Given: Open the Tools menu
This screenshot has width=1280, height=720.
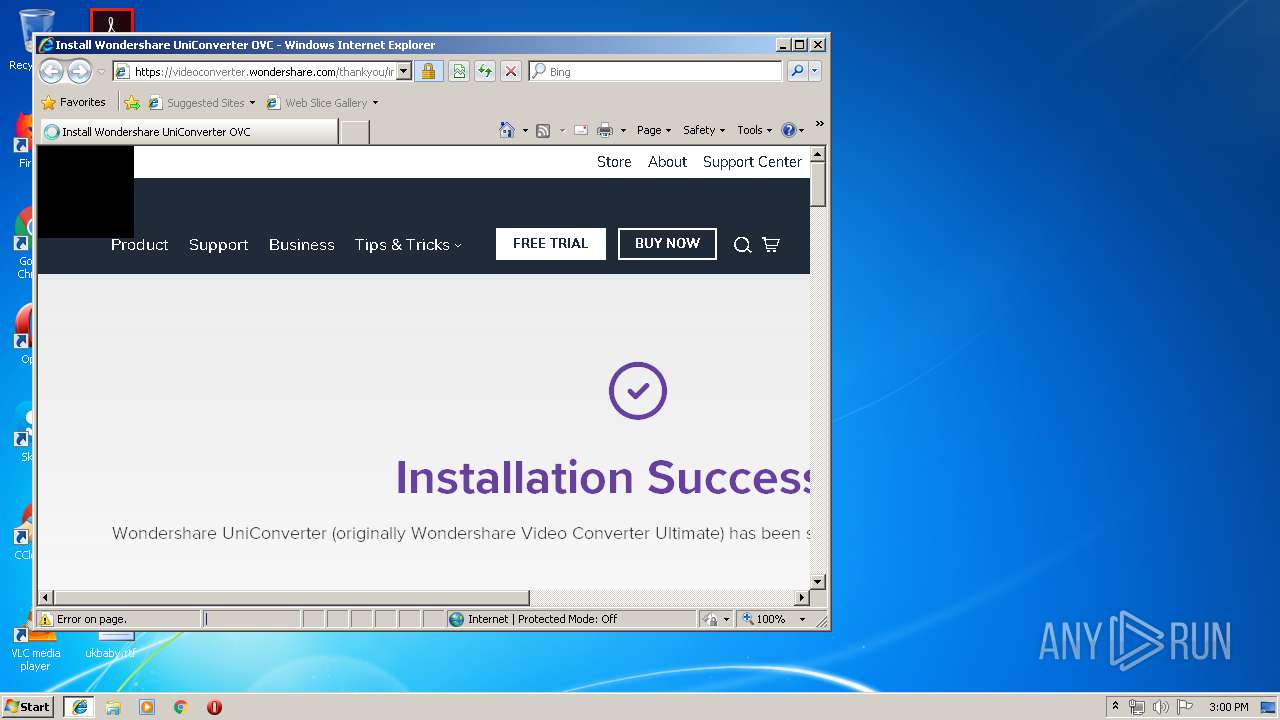Looking at the screenshot, I should [755, 130].
